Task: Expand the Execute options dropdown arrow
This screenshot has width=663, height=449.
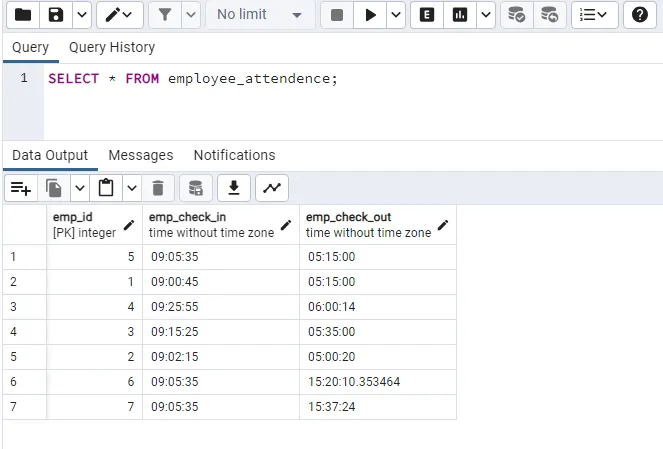Action: tap(396, 15)
